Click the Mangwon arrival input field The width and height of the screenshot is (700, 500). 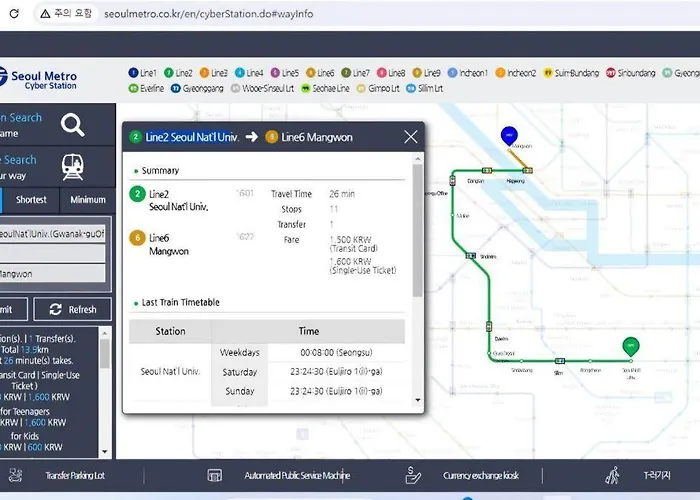[x=53, y=274]
